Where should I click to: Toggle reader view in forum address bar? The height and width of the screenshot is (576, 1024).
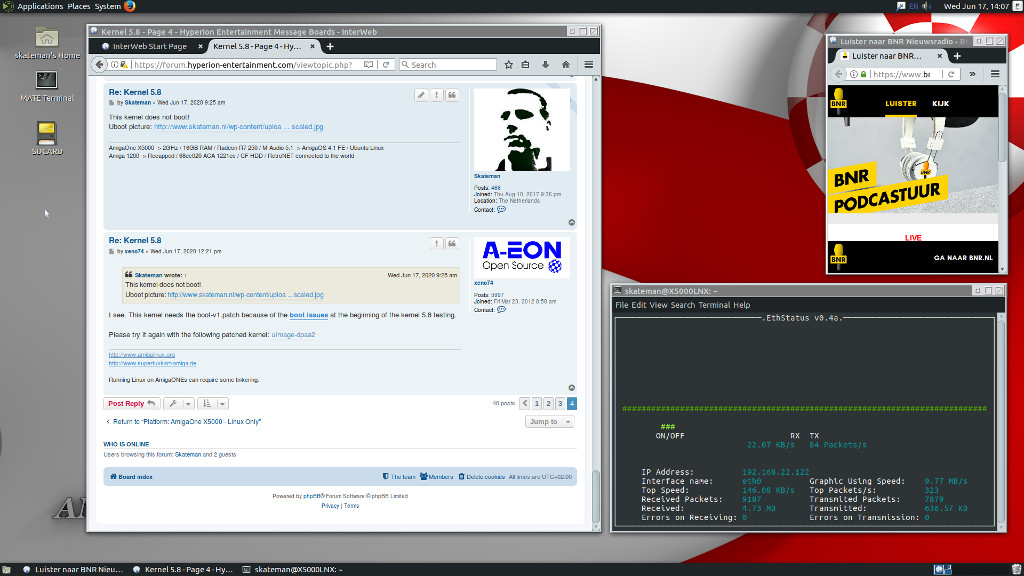368,65
